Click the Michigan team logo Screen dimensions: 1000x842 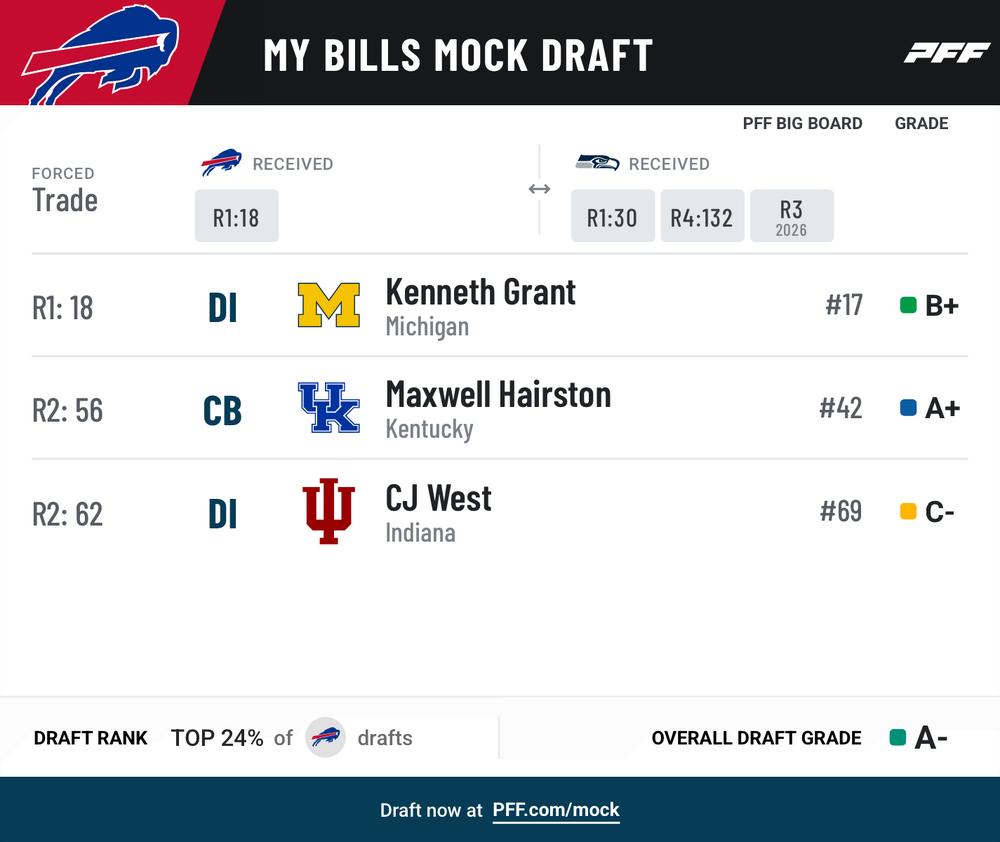click(328, 305)
